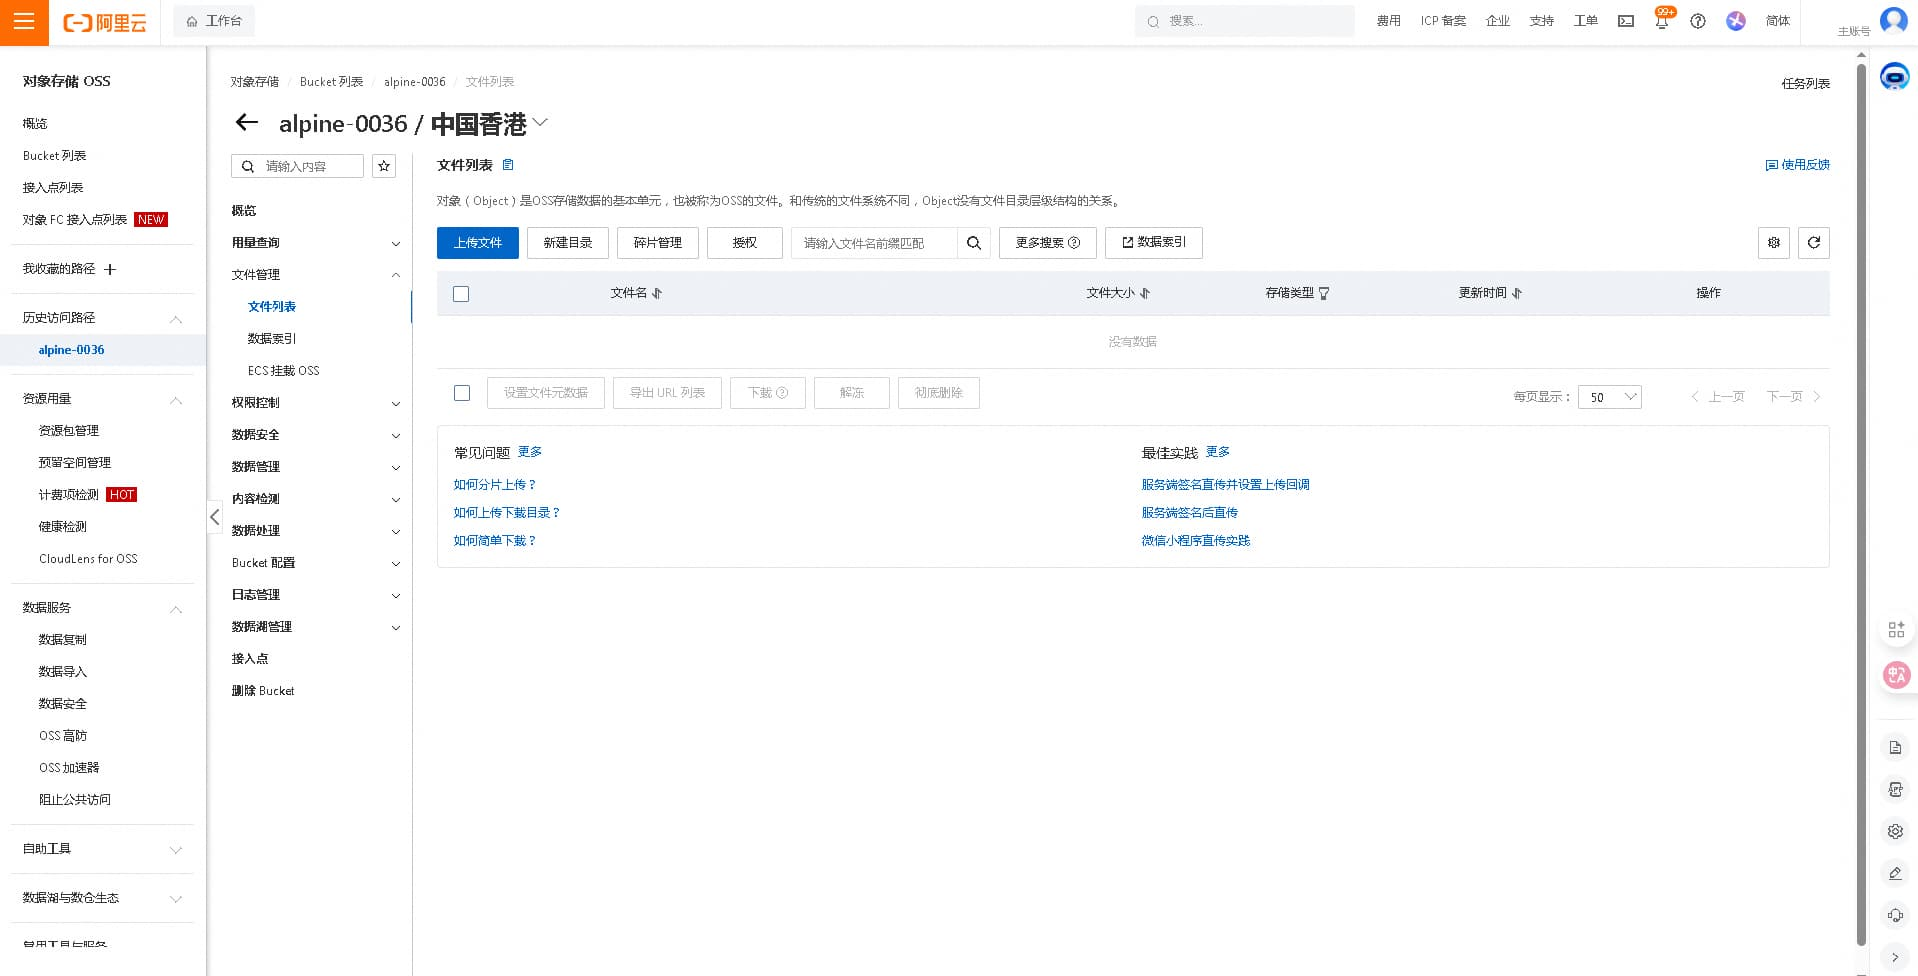The width and height of the screenshot is (1918, 976).
Task: Open the Cloud Shell terminal icon
Action: pos(1626,21)
